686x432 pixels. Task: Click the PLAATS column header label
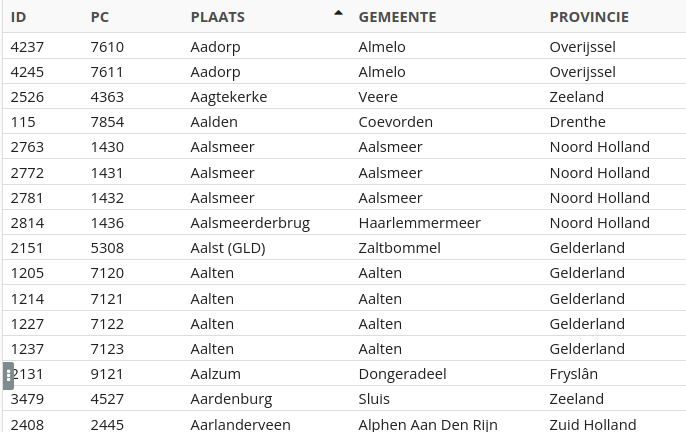tap(217, 17)
